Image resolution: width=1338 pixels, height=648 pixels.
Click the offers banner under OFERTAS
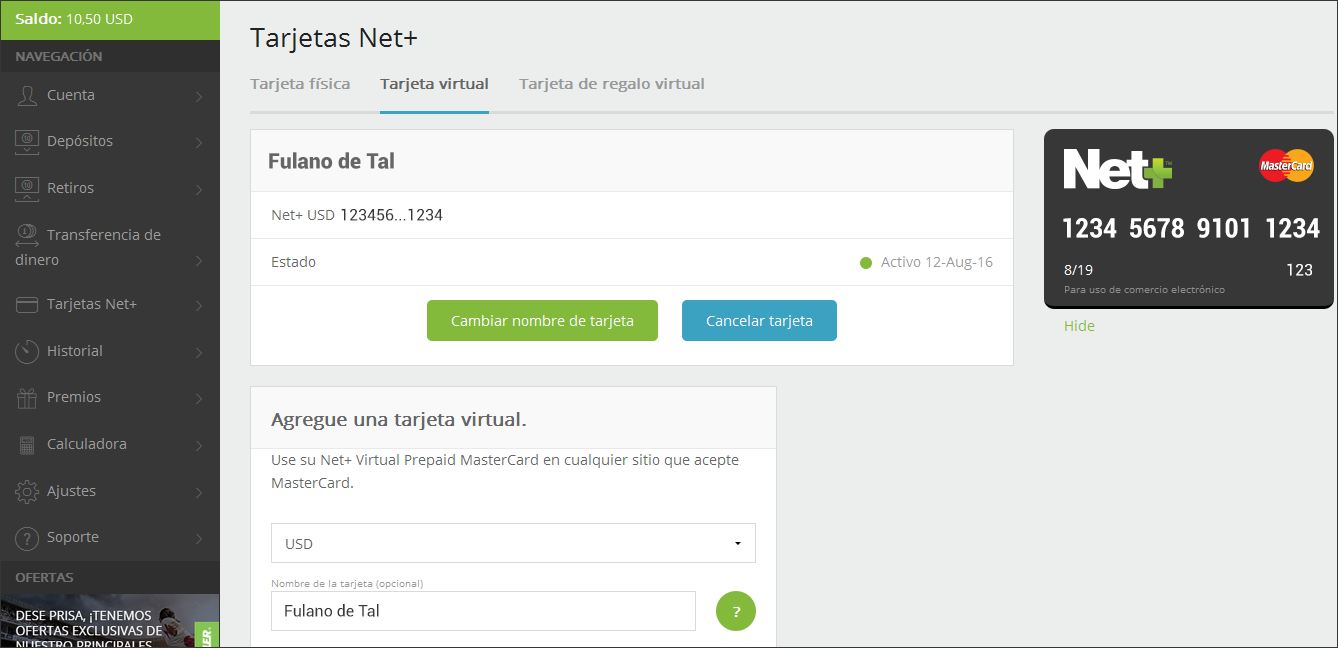coord(110,621)
